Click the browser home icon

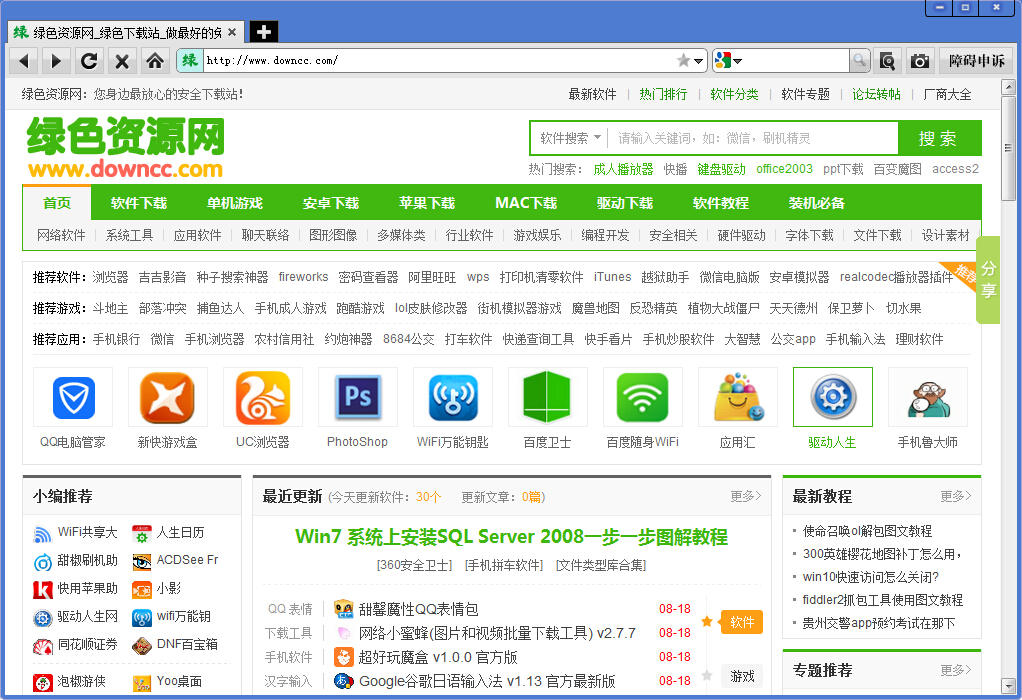click(155, 60)
